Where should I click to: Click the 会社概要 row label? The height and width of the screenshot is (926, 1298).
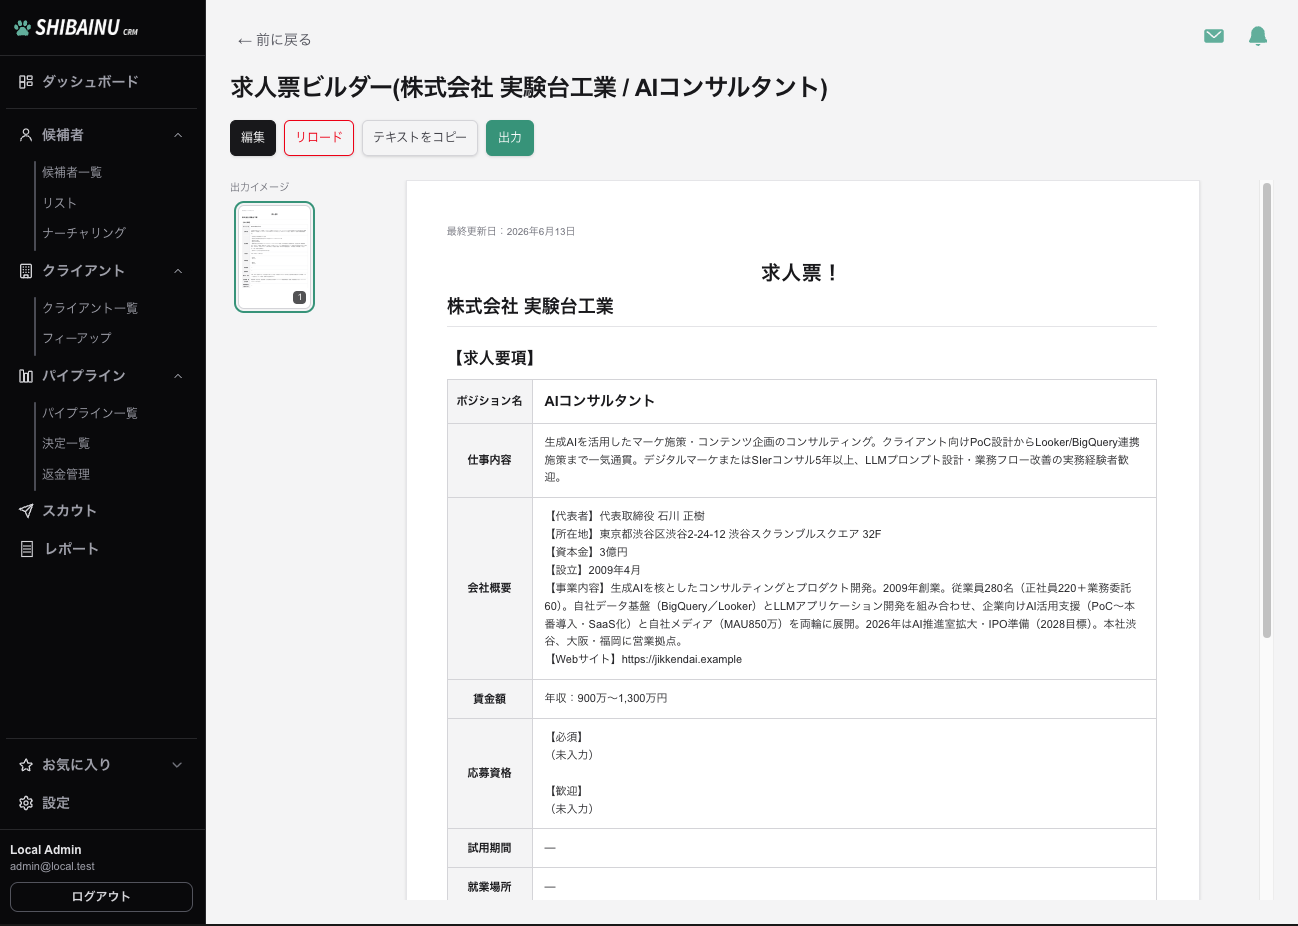[x=489, y=588]
